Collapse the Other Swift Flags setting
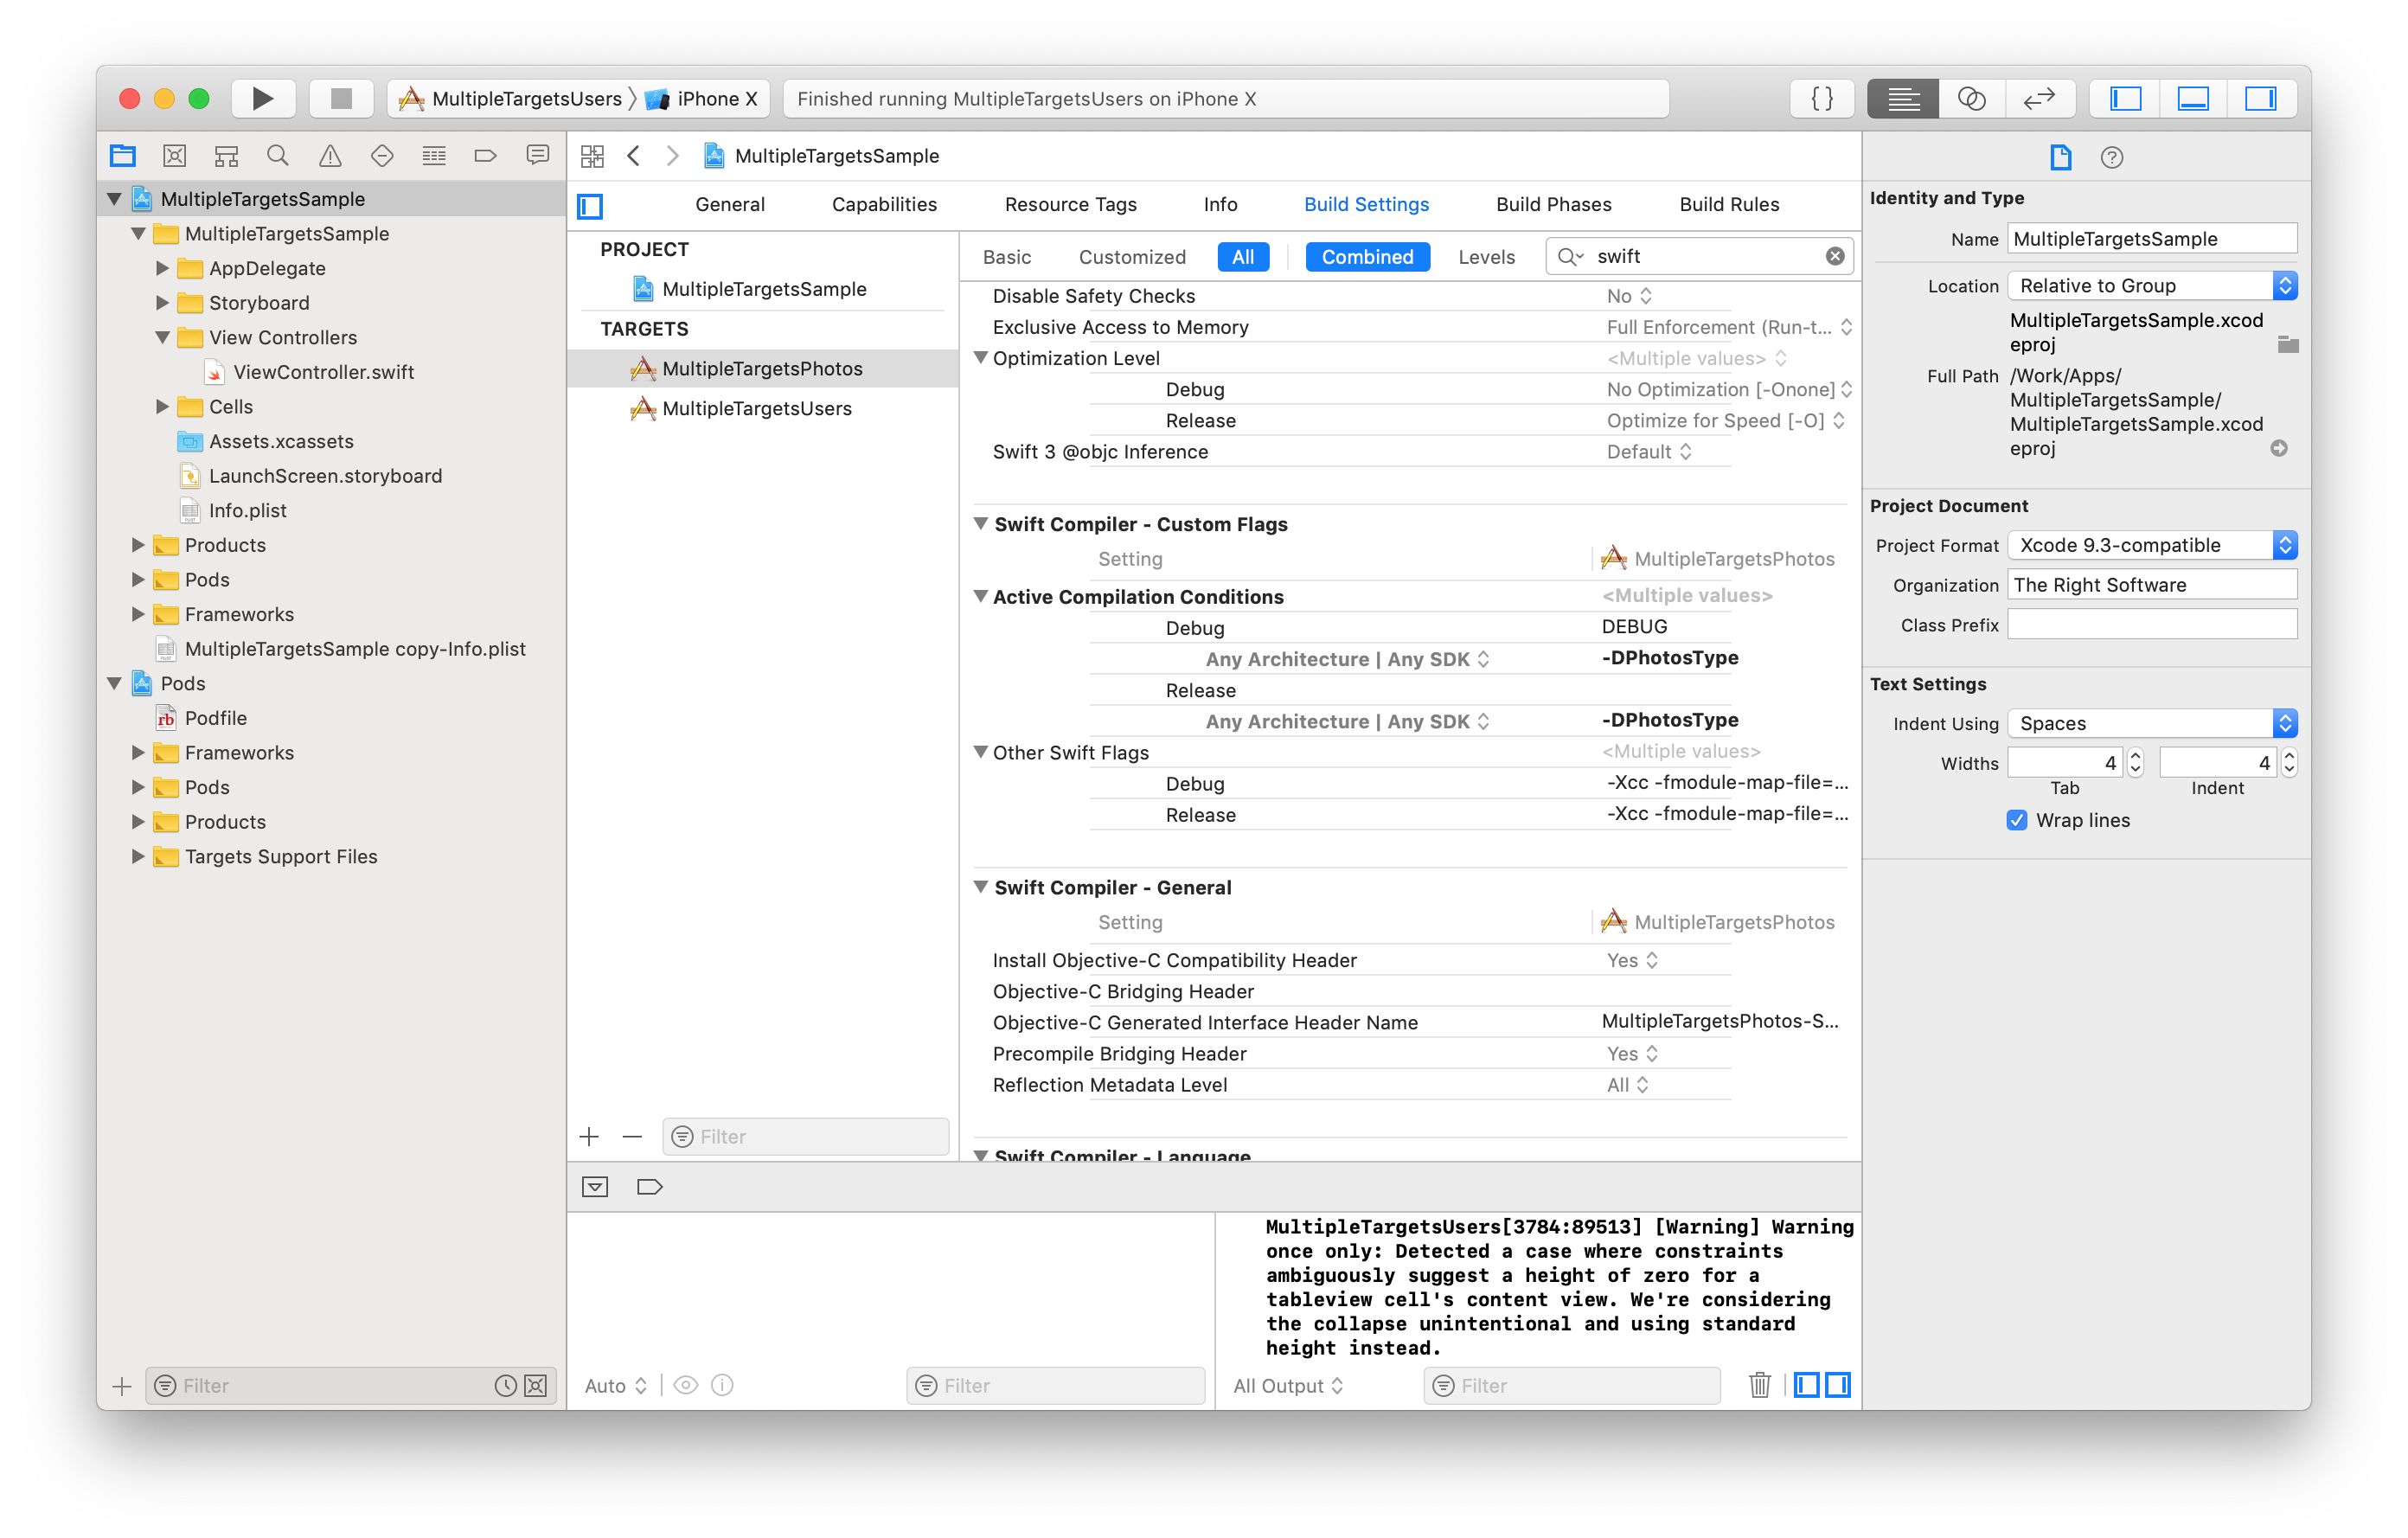 [981, 752]
